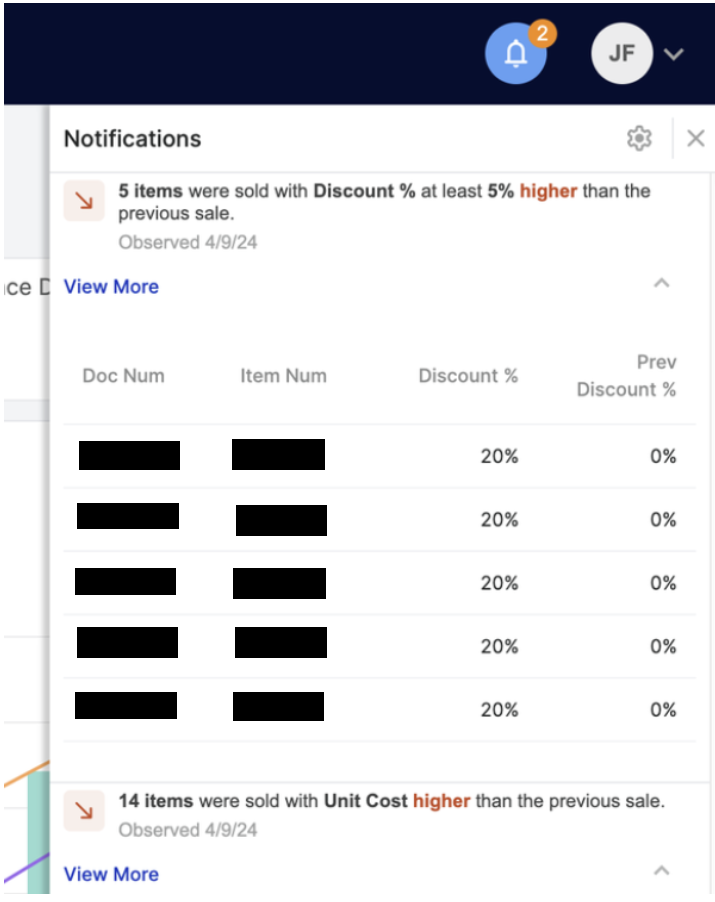Click the notification bell icon
Viewport: 715px width, 902px height.
coord(515,54)
